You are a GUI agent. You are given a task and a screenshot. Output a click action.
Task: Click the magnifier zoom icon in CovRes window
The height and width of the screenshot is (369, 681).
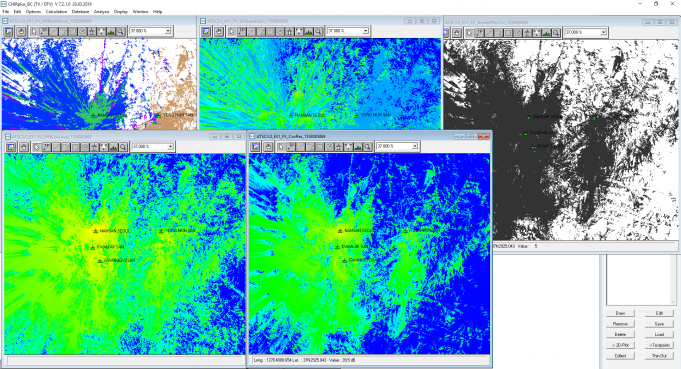(x=368, y=147)
